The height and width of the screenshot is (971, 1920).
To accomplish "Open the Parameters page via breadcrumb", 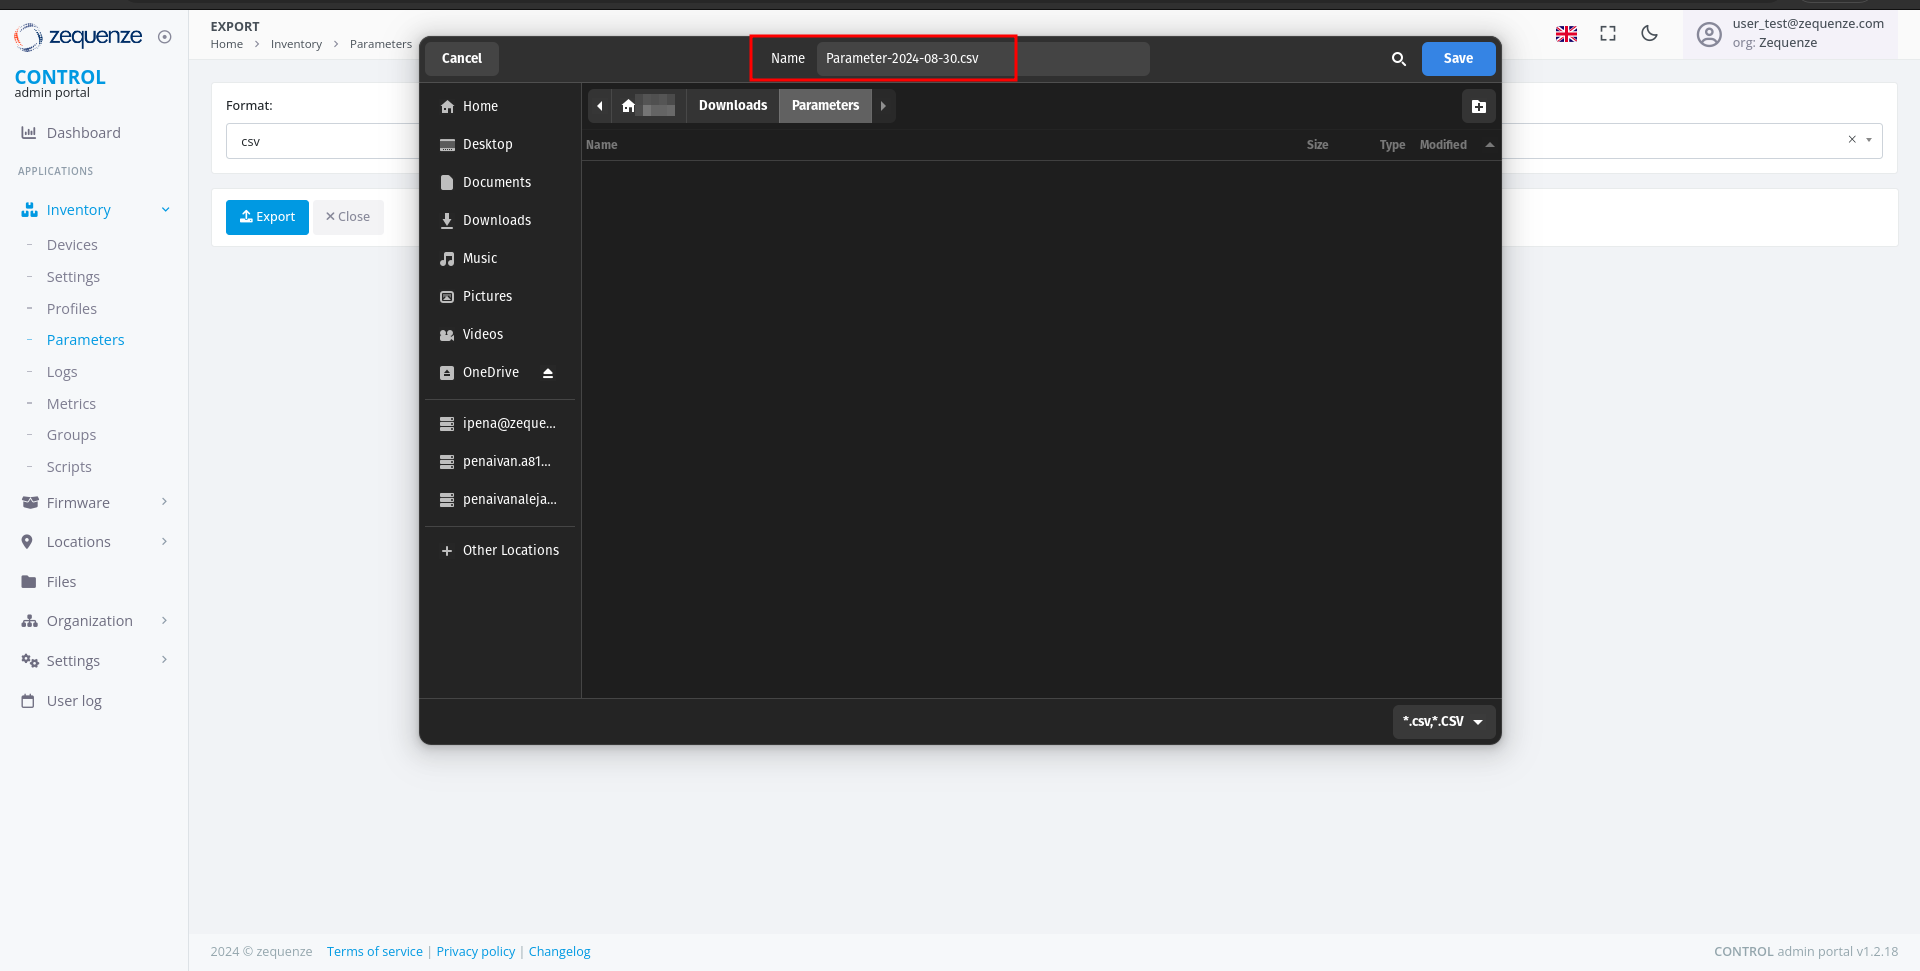I will [x=380, y=44].
